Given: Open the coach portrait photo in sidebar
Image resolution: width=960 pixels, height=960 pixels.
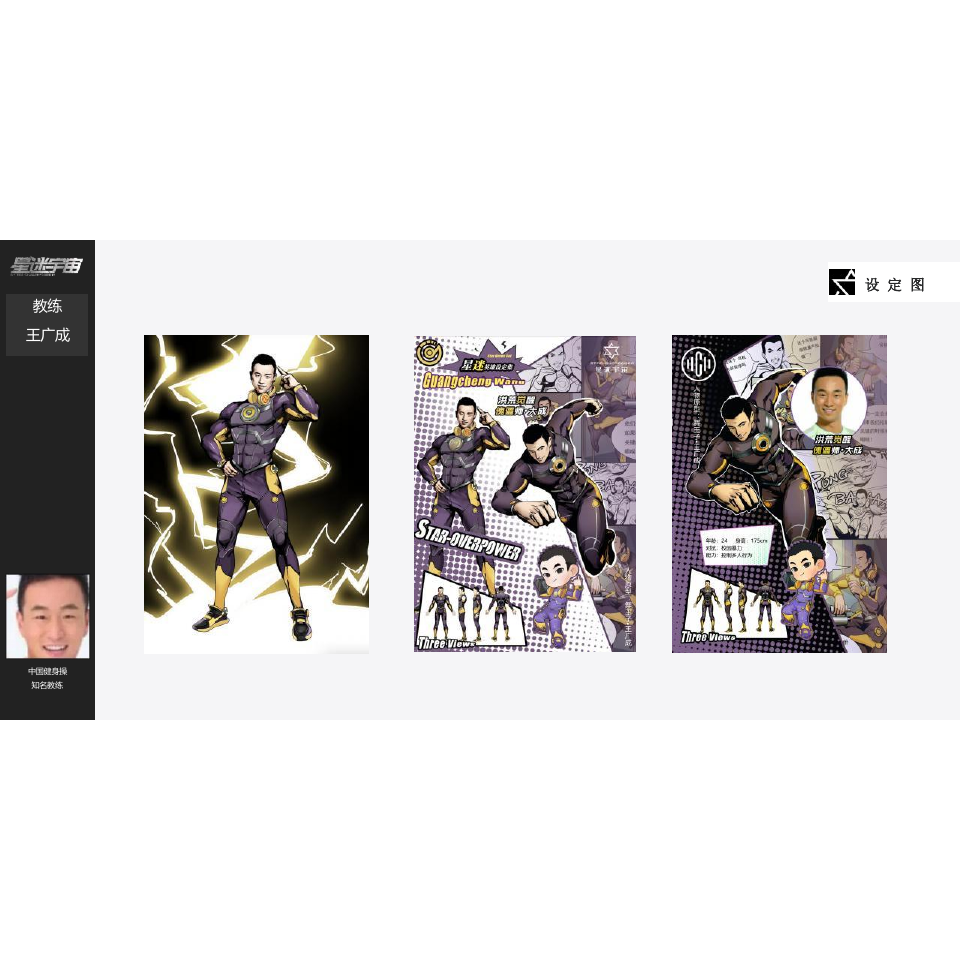Looking at the screenshot, I should point(48,616).
